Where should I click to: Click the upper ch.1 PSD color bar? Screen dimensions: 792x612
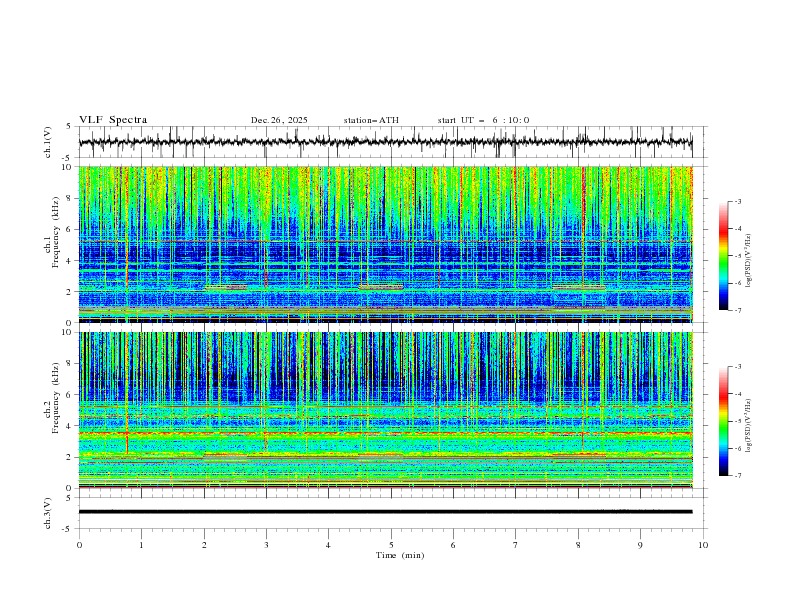[723, 256]
